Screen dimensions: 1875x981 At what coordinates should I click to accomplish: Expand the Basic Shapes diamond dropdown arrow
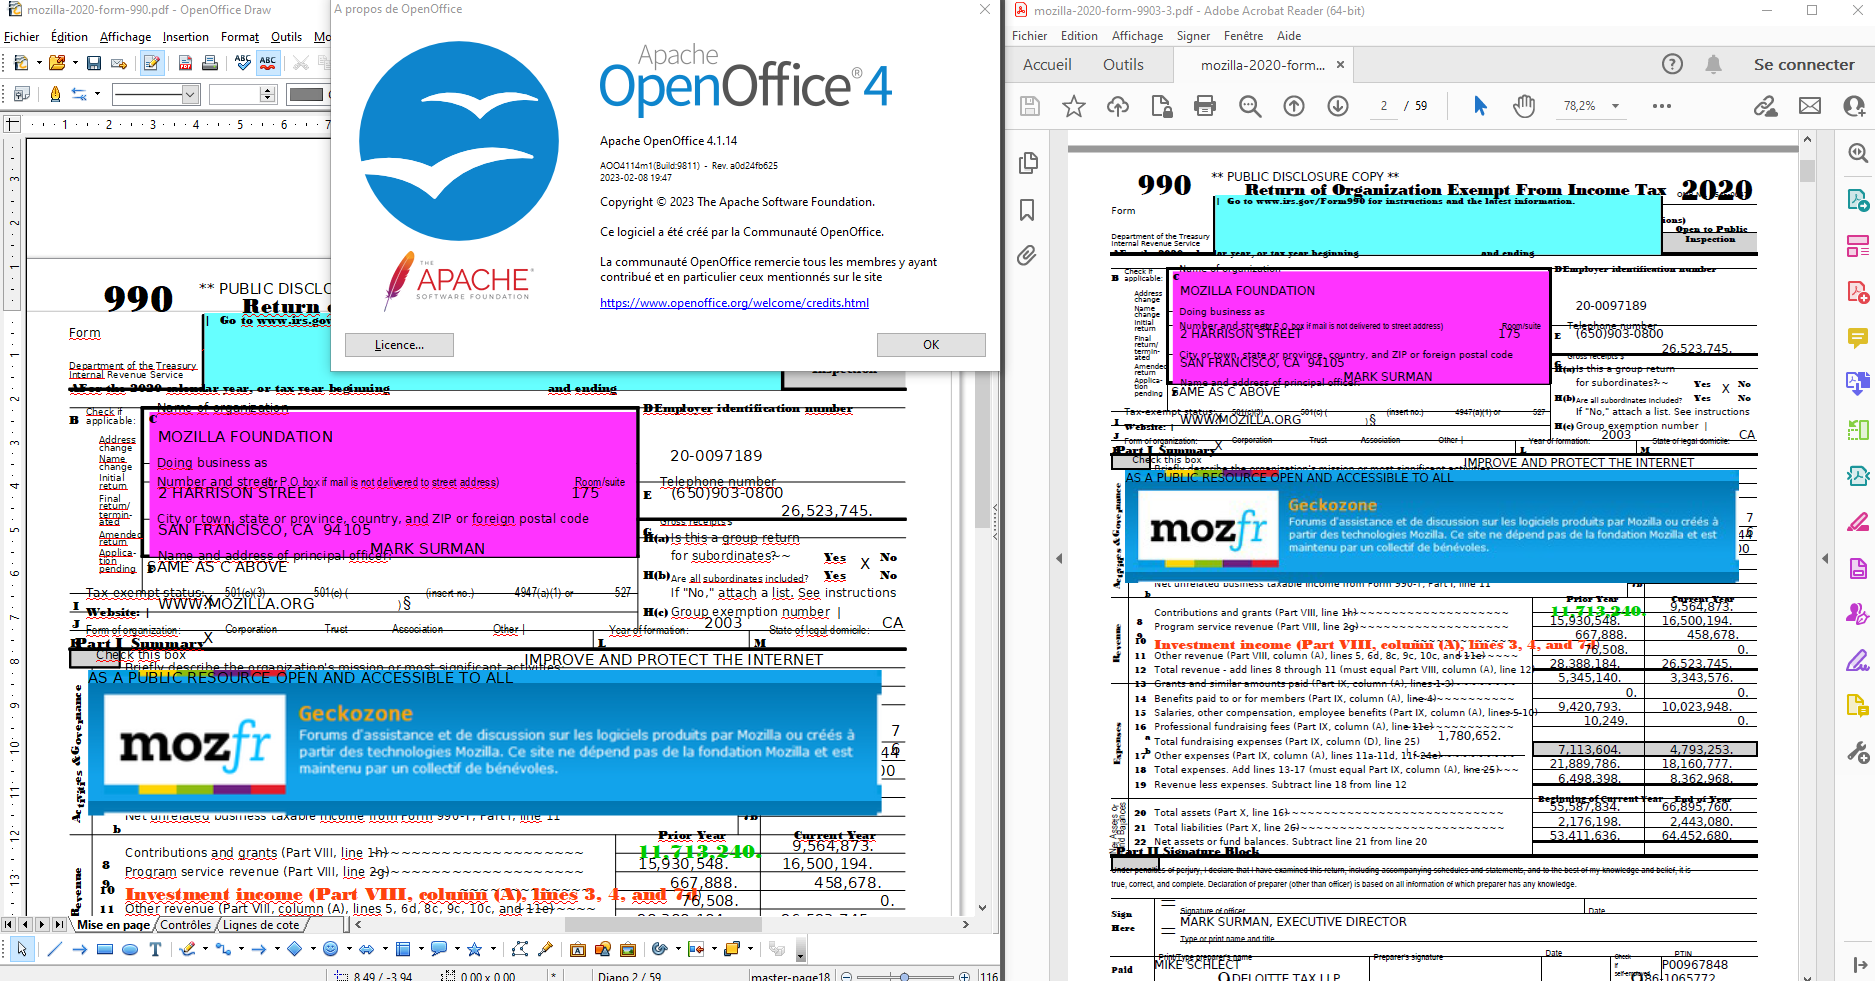pos(312,949)
